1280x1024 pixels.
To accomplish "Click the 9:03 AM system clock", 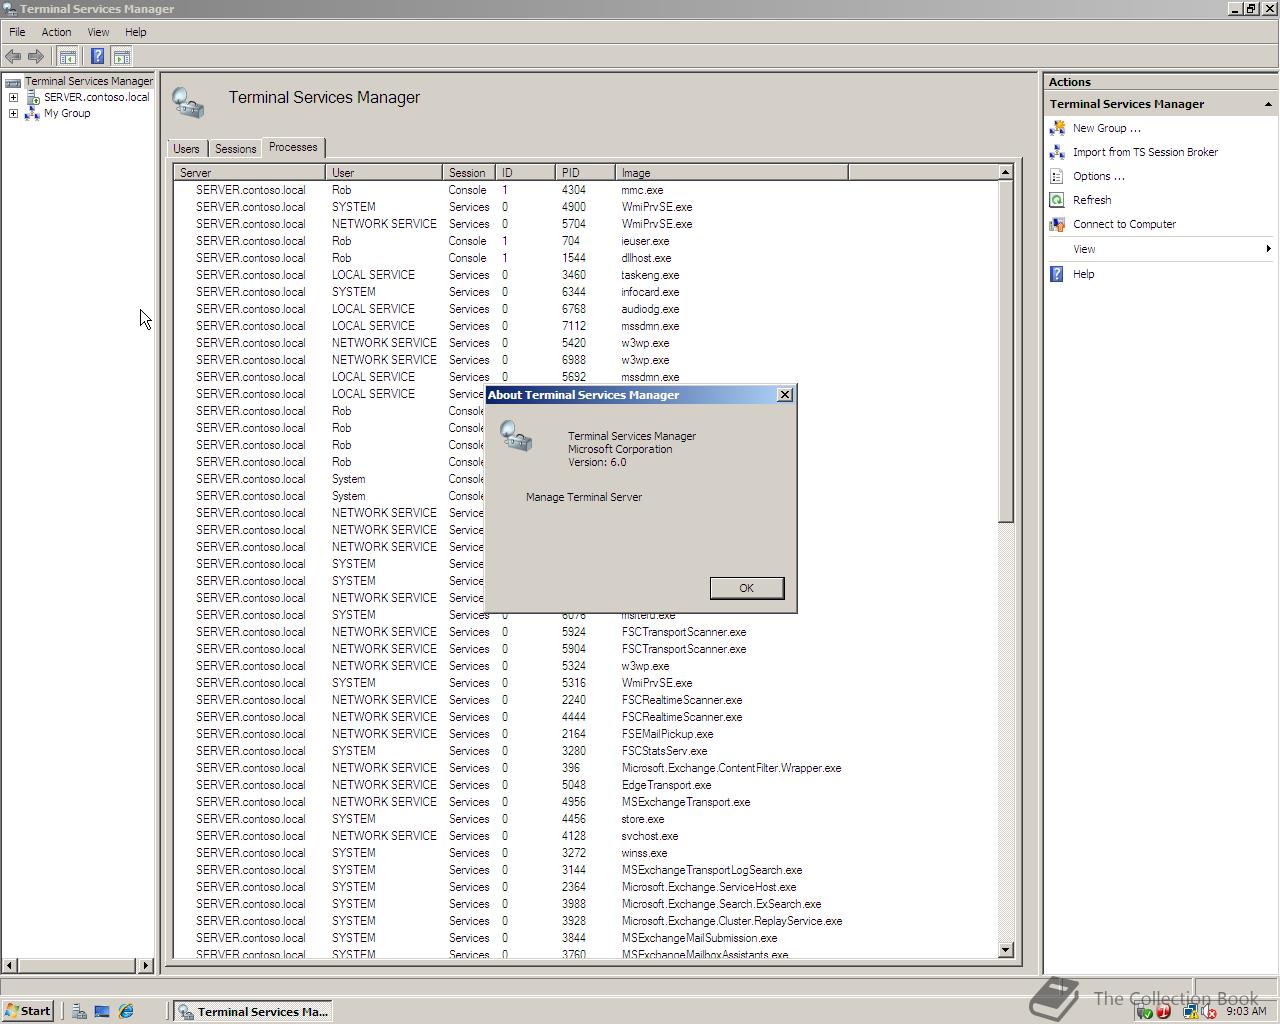I will tap(1246, 1011).
